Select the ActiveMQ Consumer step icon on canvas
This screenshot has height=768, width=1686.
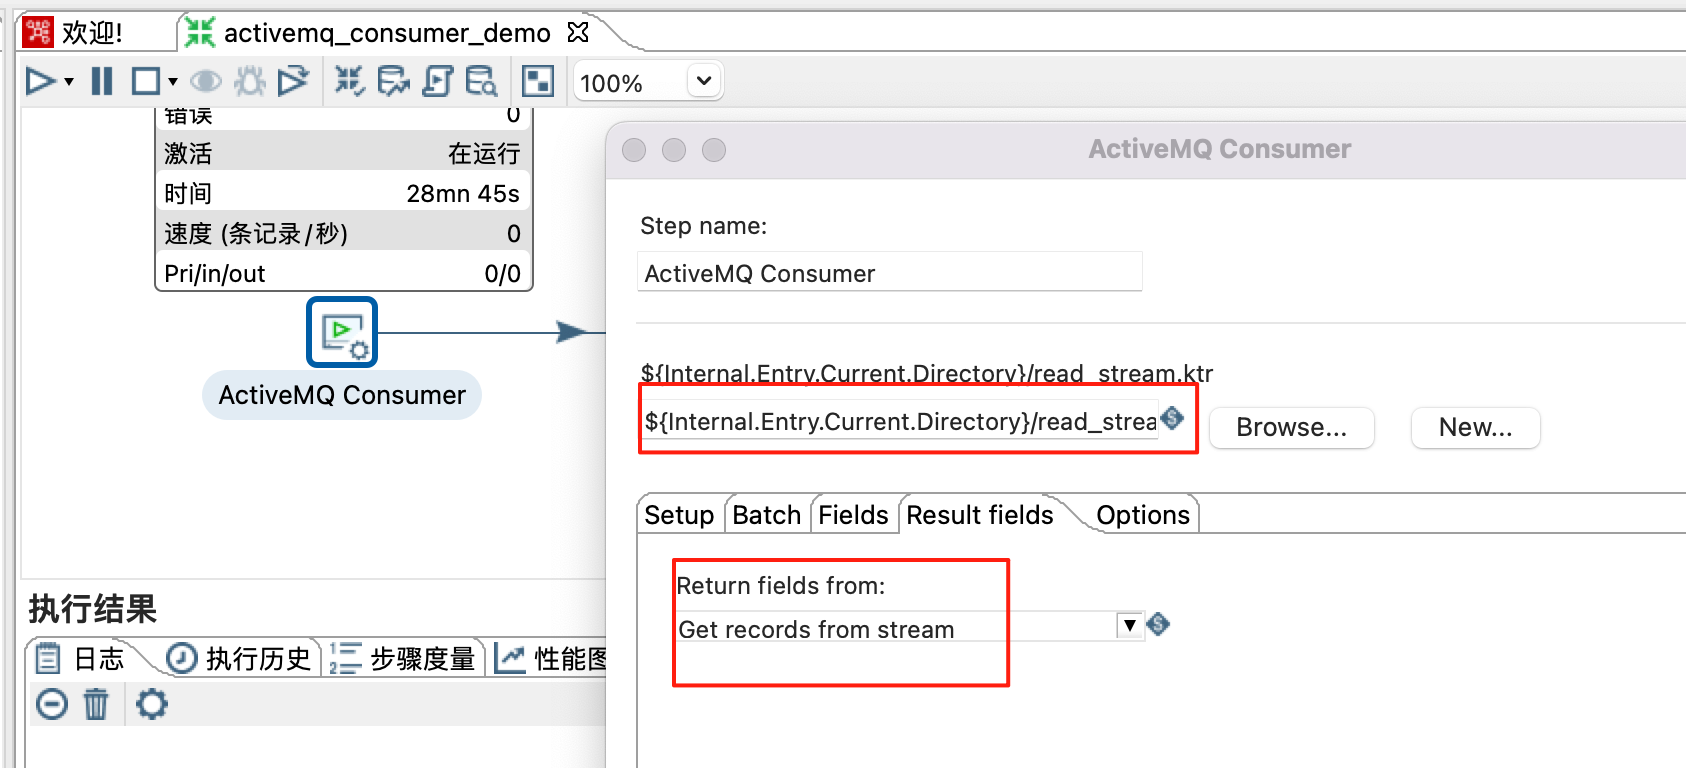point(342,332)
